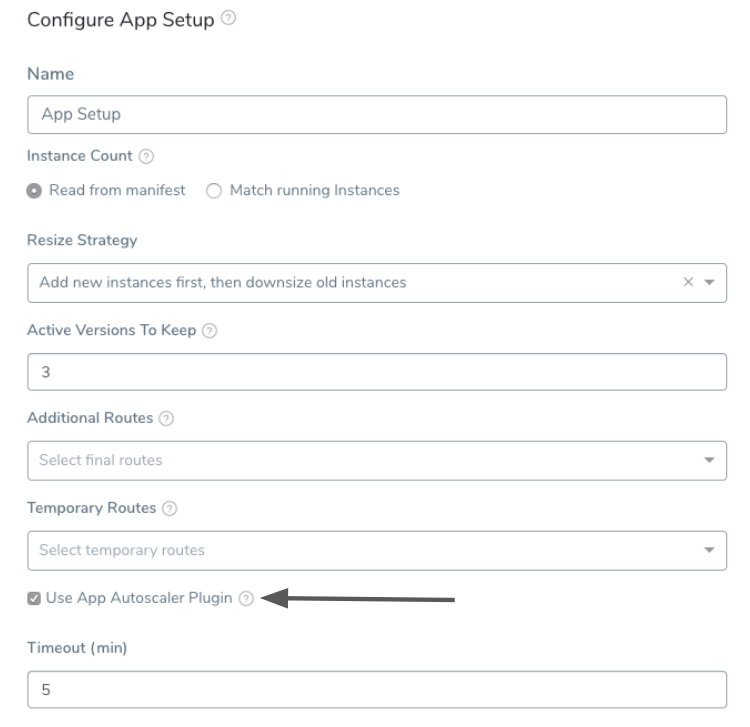The height and width of the screenshot is (727, 750).
Task: Click the Use App Autoscaler Plugin label
Action: [139, 598]
